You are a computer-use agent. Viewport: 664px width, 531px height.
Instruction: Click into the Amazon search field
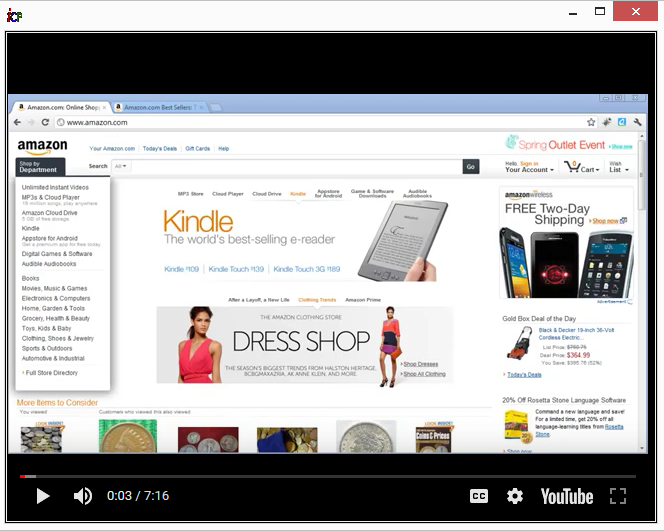(296, 166)
